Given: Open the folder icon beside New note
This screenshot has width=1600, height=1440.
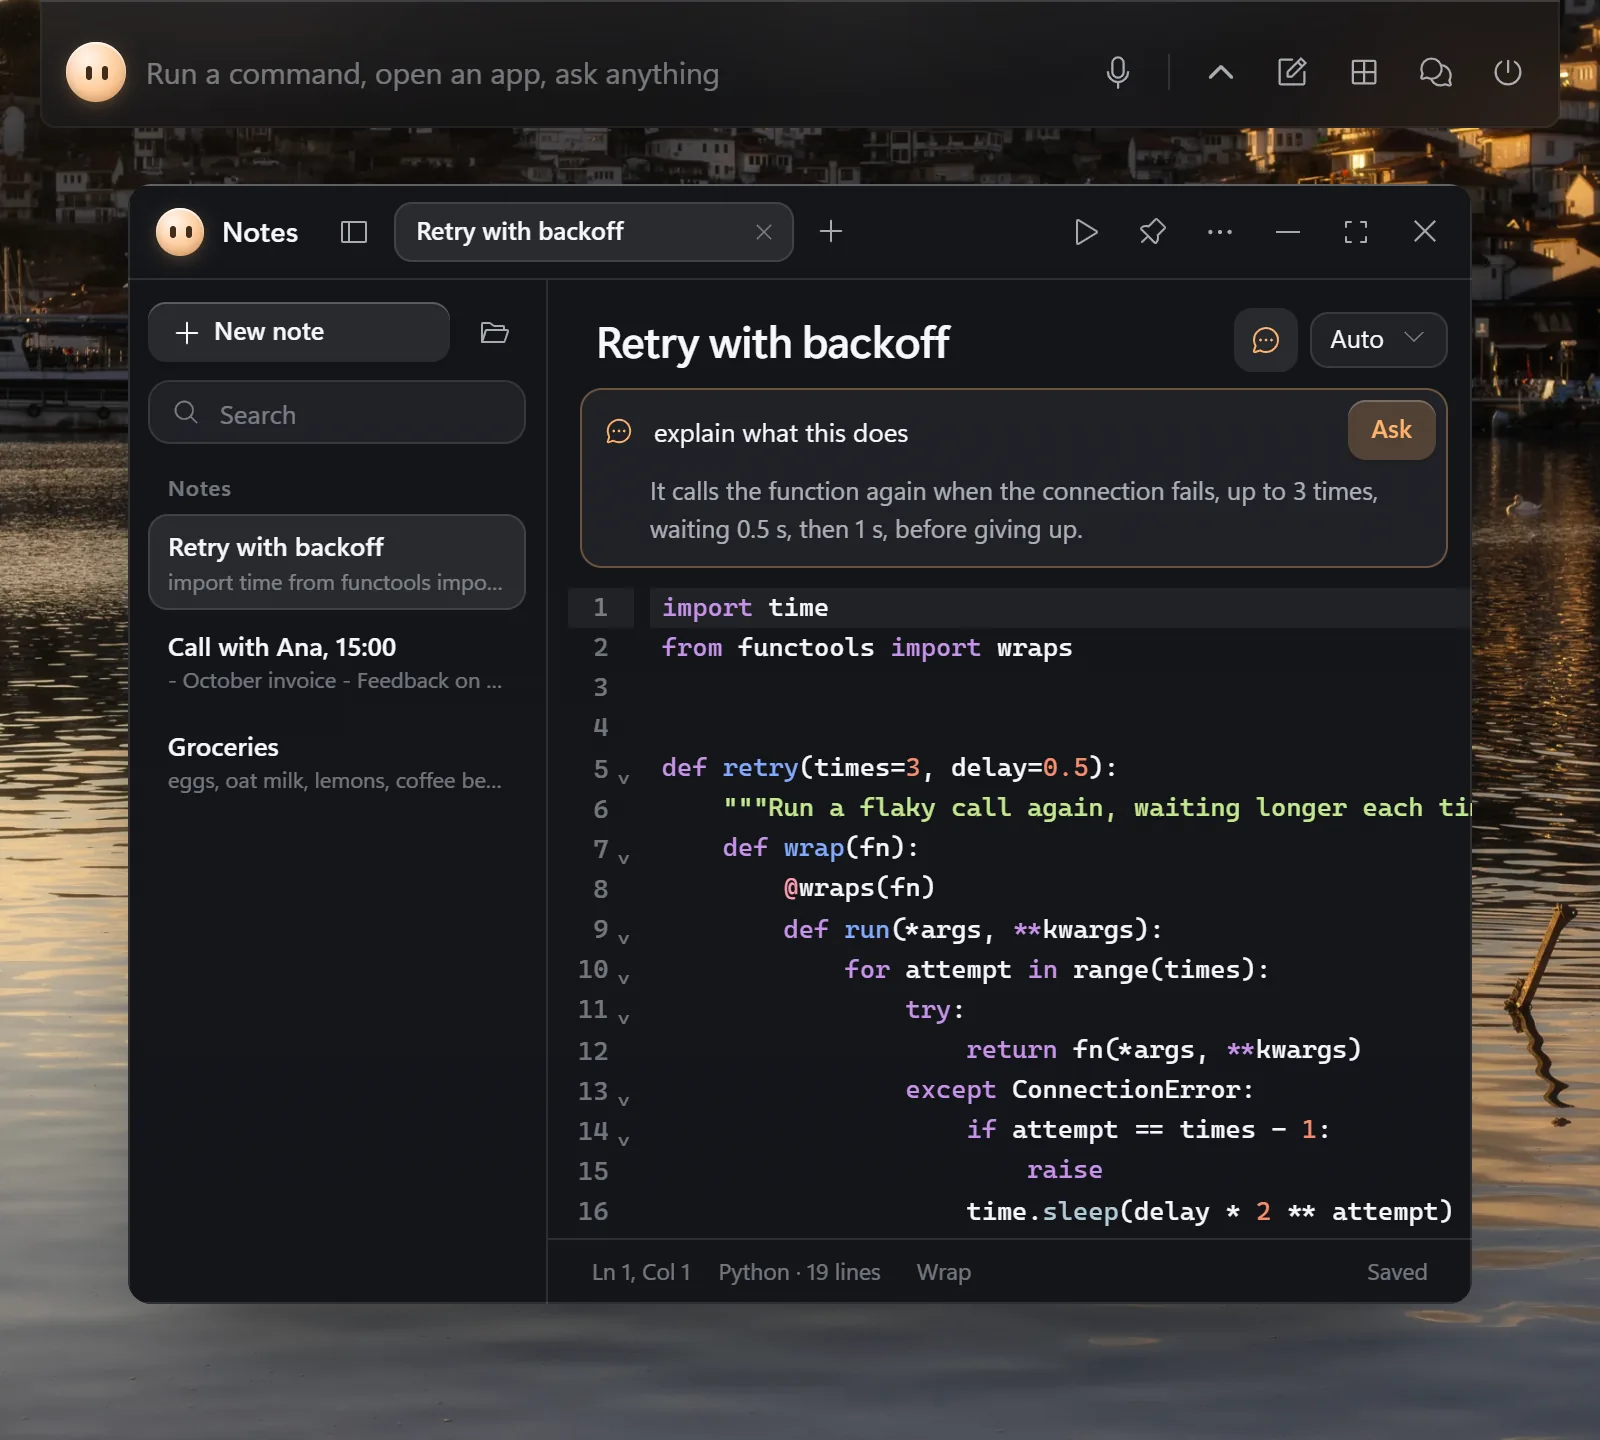Looking at the screenshot, I should point(495,332).
